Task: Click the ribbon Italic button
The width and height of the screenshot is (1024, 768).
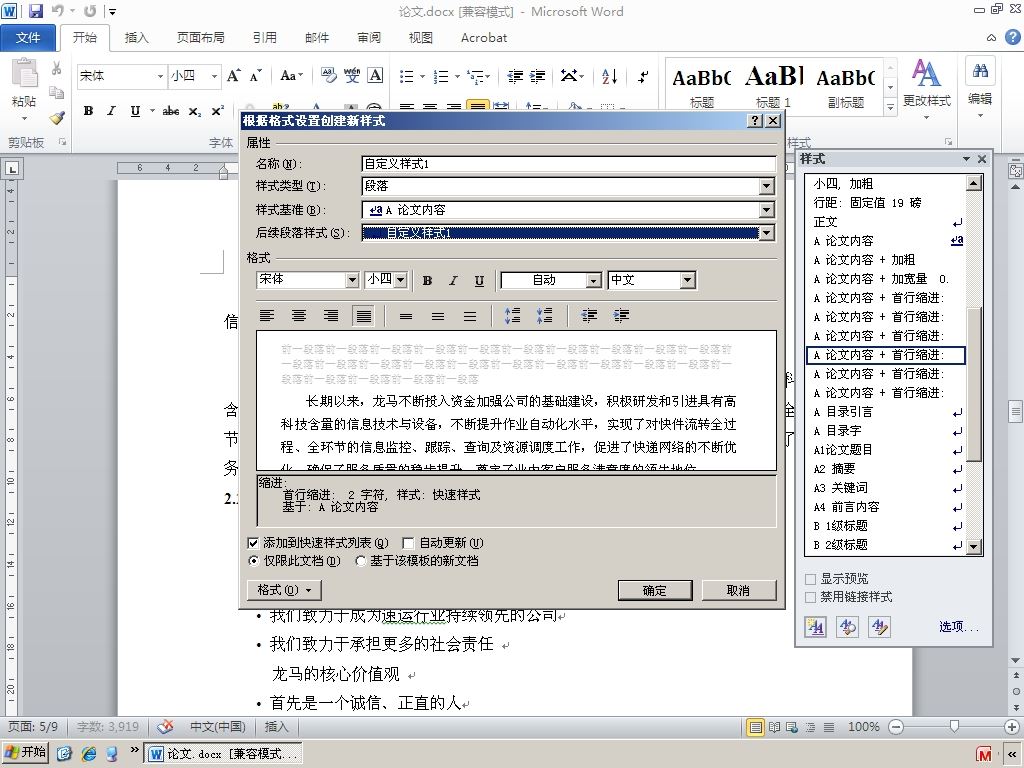Action: 111,111
